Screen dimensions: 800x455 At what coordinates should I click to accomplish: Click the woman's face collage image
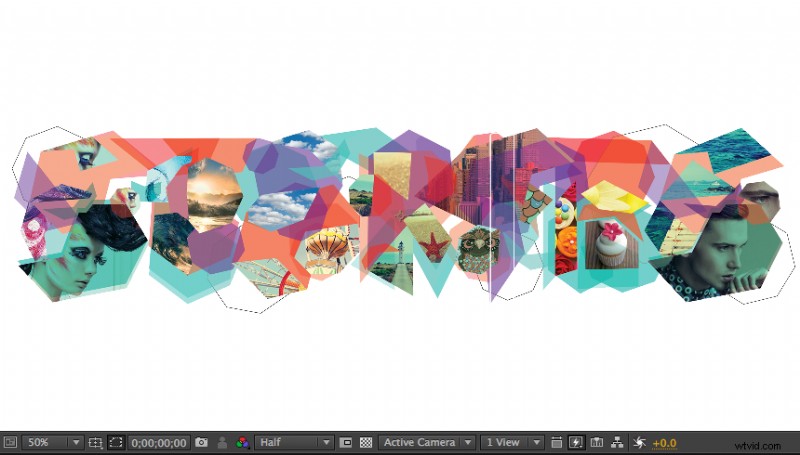(82, 252)
